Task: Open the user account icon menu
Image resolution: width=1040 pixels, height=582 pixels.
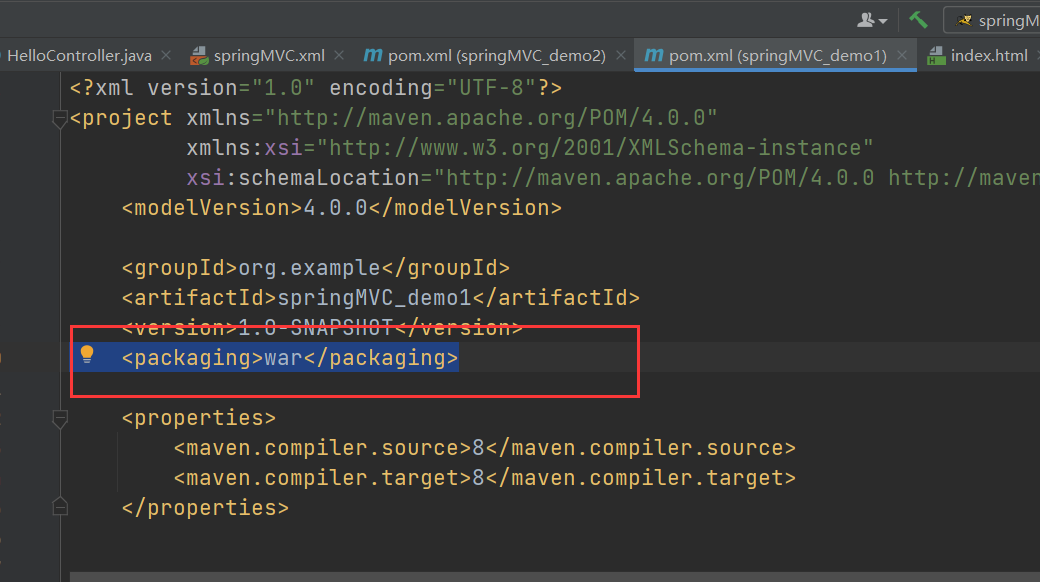Action: tap(871, 20)
